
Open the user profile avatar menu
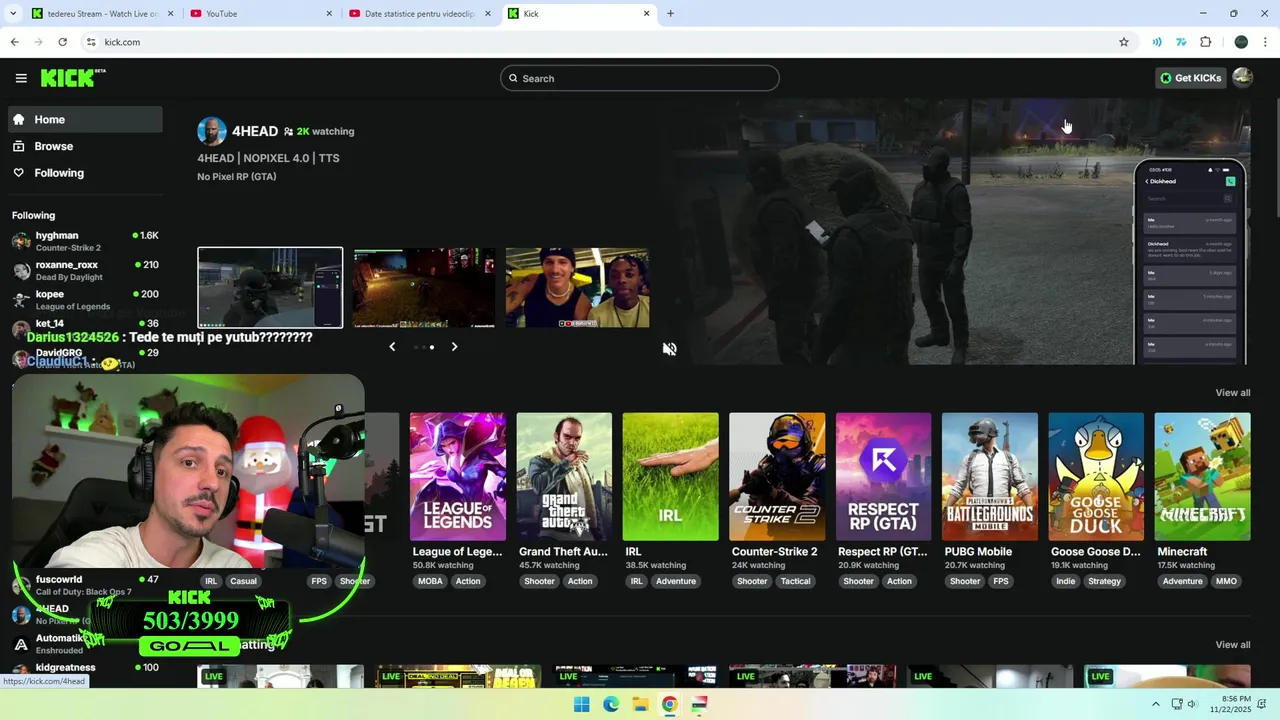coord(1243,78)
